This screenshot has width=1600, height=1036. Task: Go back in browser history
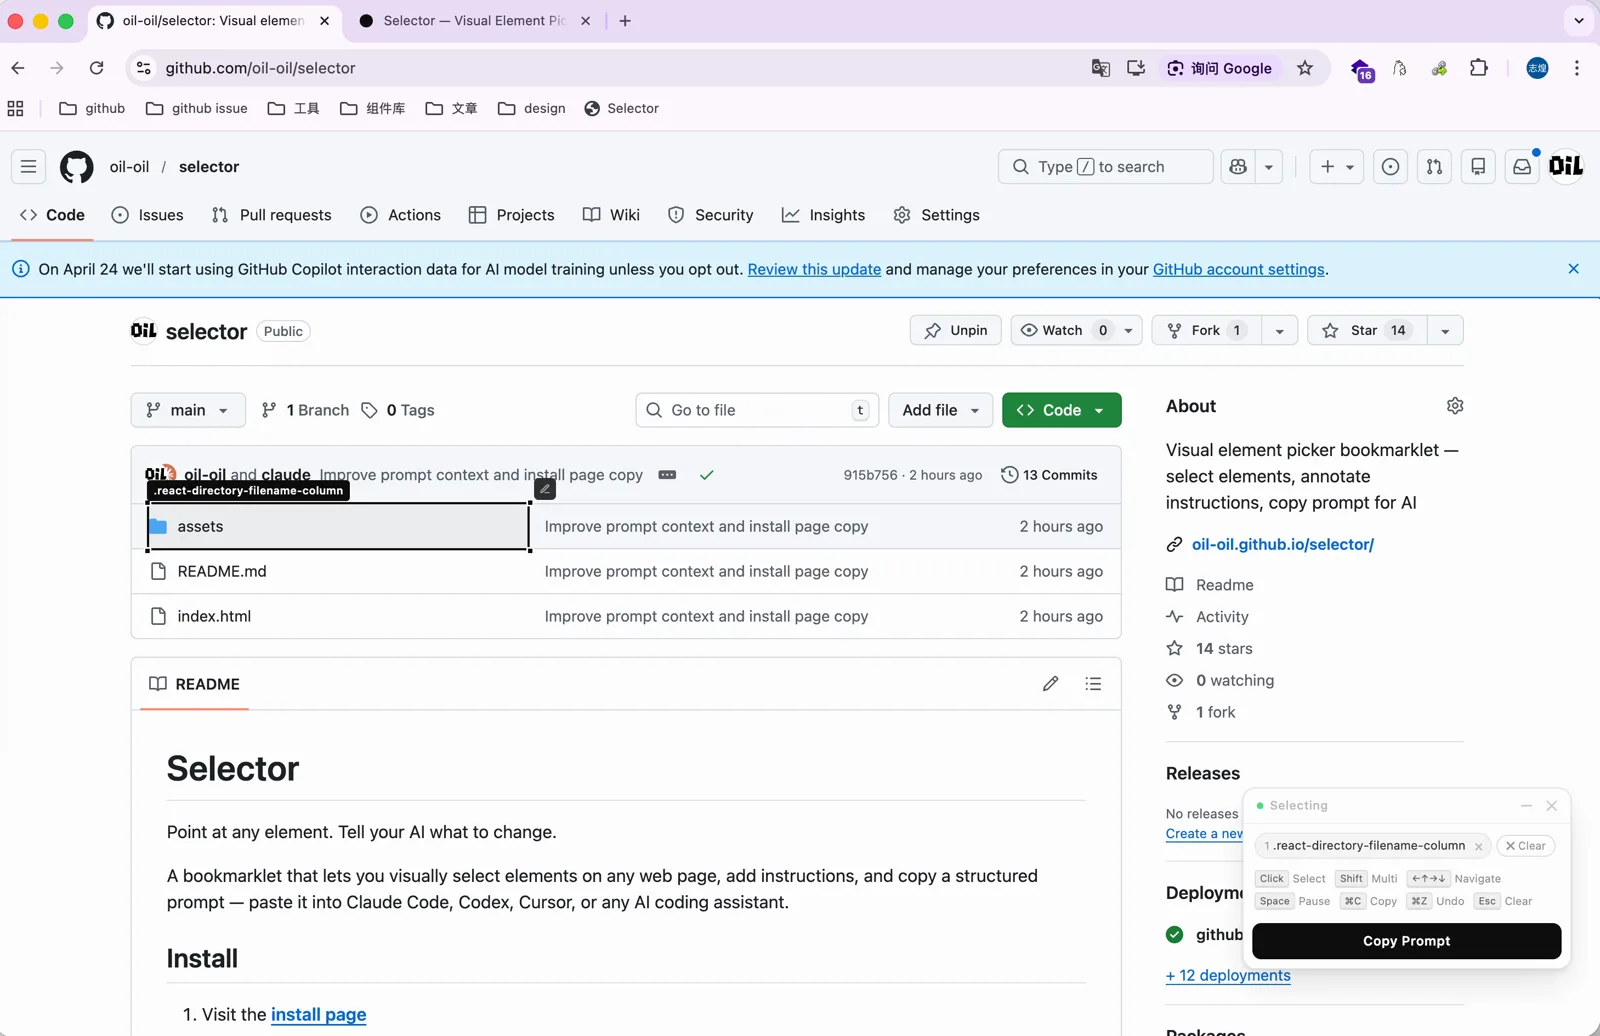click(x=18, y=68)
